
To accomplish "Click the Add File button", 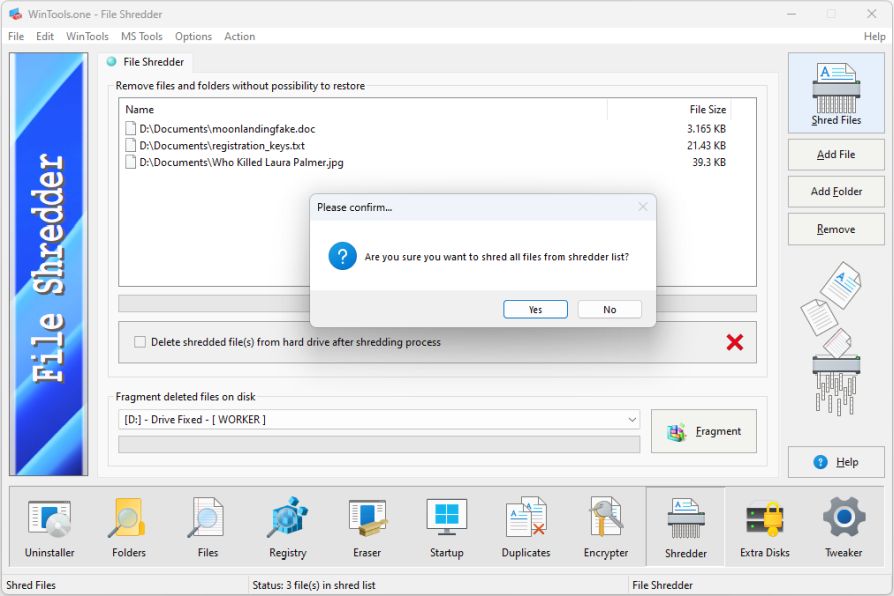I will click(x=836, y=155).
